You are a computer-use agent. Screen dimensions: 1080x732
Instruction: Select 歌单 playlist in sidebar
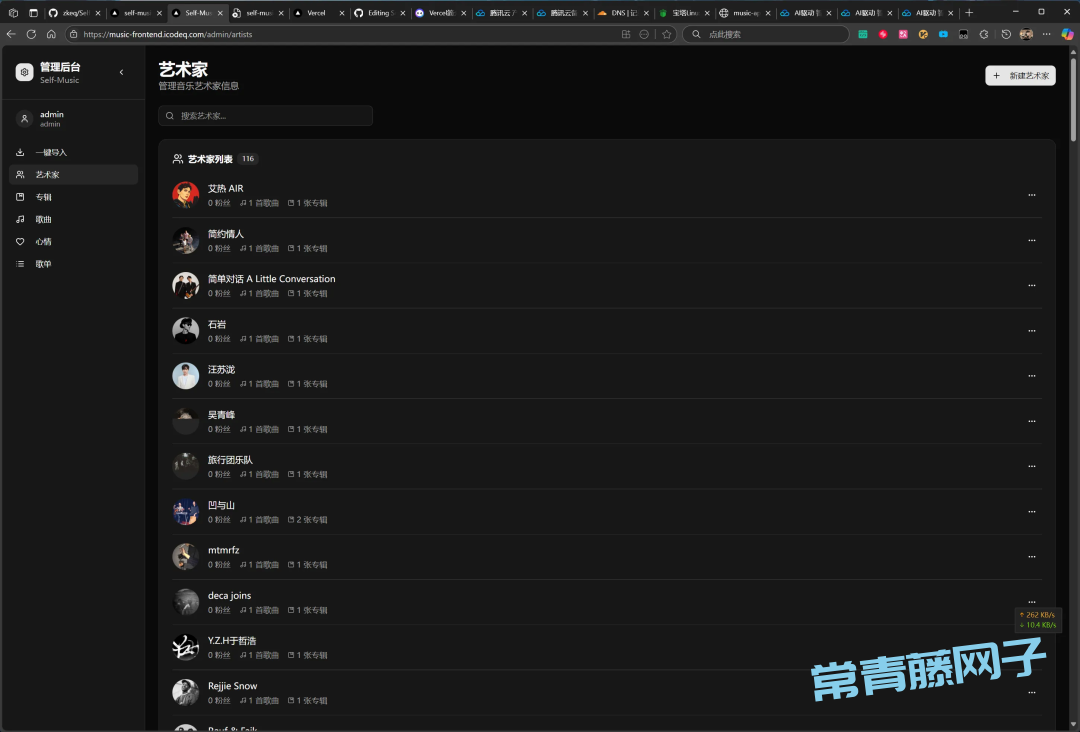click(x=43, y=264)
